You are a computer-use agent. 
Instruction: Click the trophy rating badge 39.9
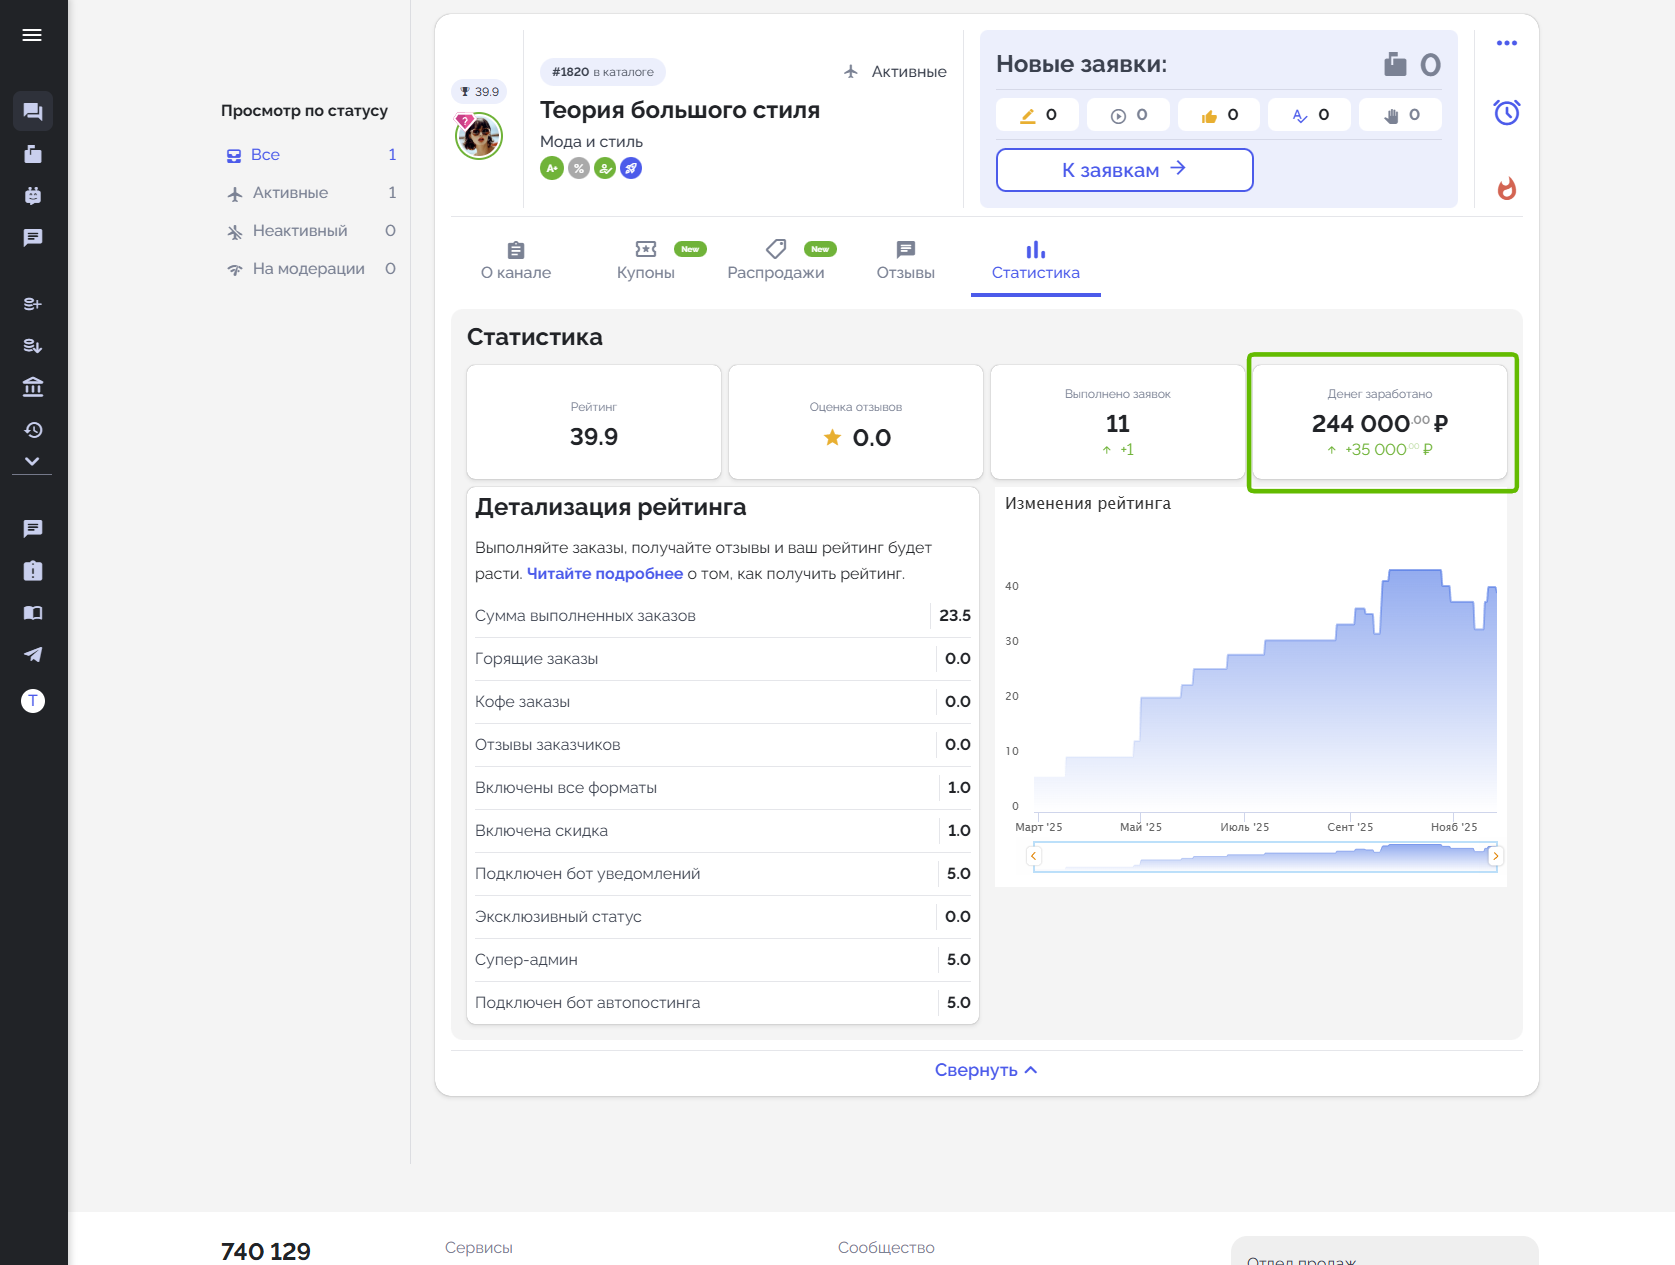click(x=479, y=92)
